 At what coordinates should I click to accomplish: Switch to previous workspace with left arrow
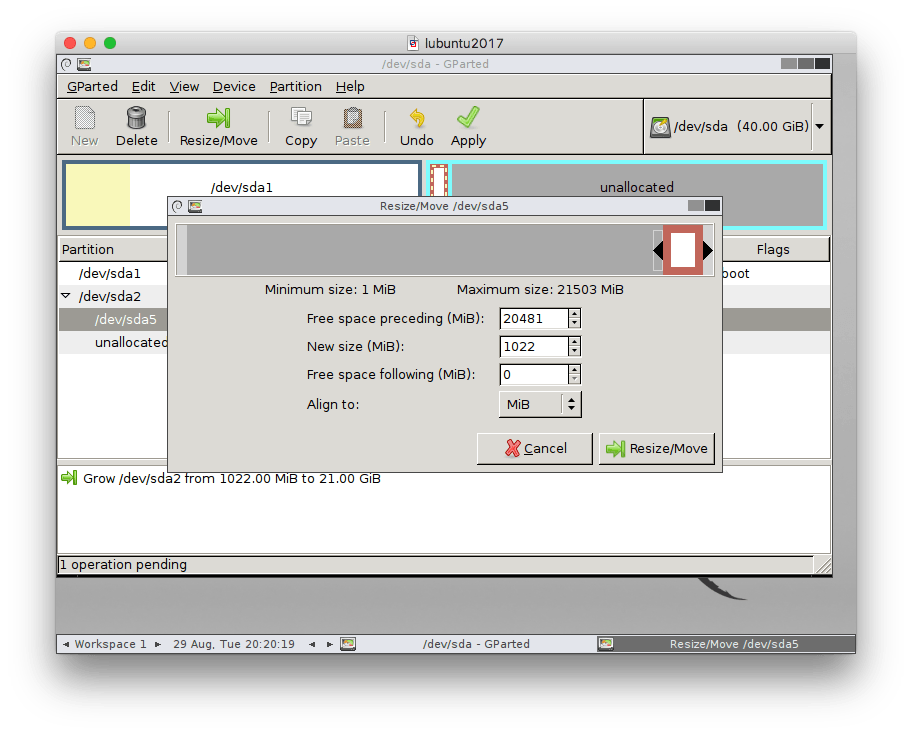(x=66, y=644)
